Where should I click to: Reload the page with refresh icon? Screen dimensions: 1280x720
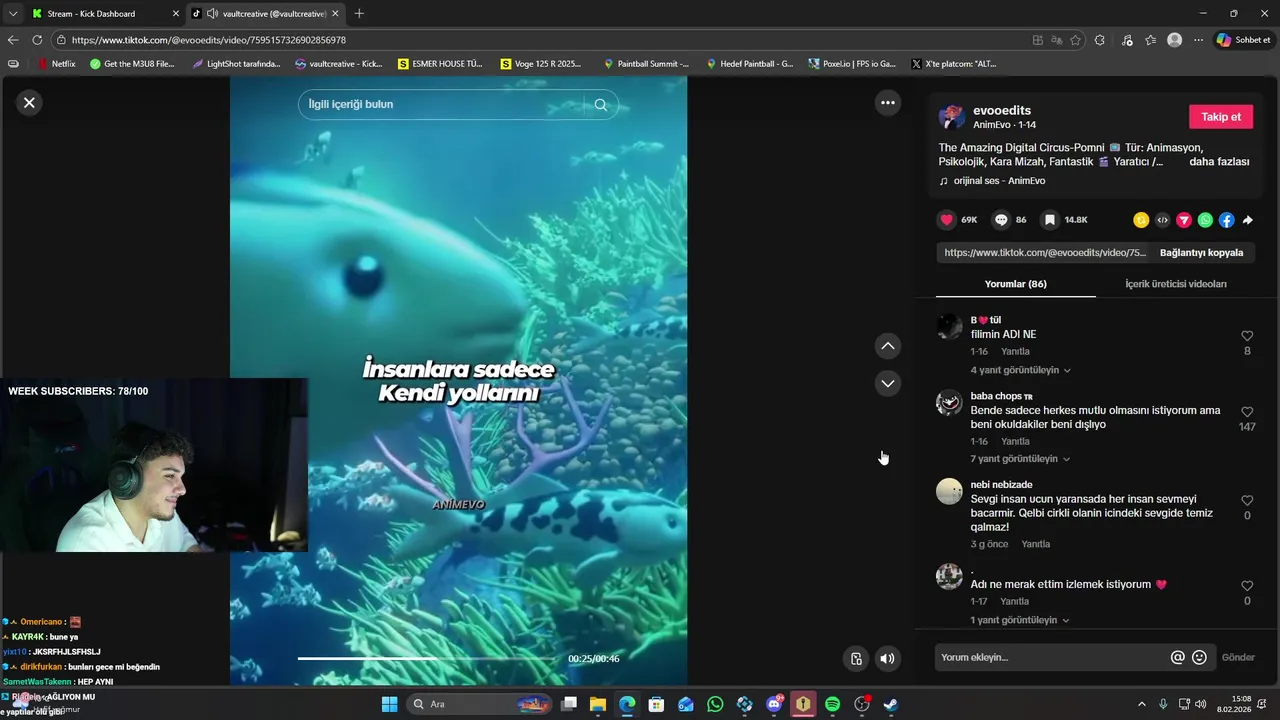(x=37, y=40)
